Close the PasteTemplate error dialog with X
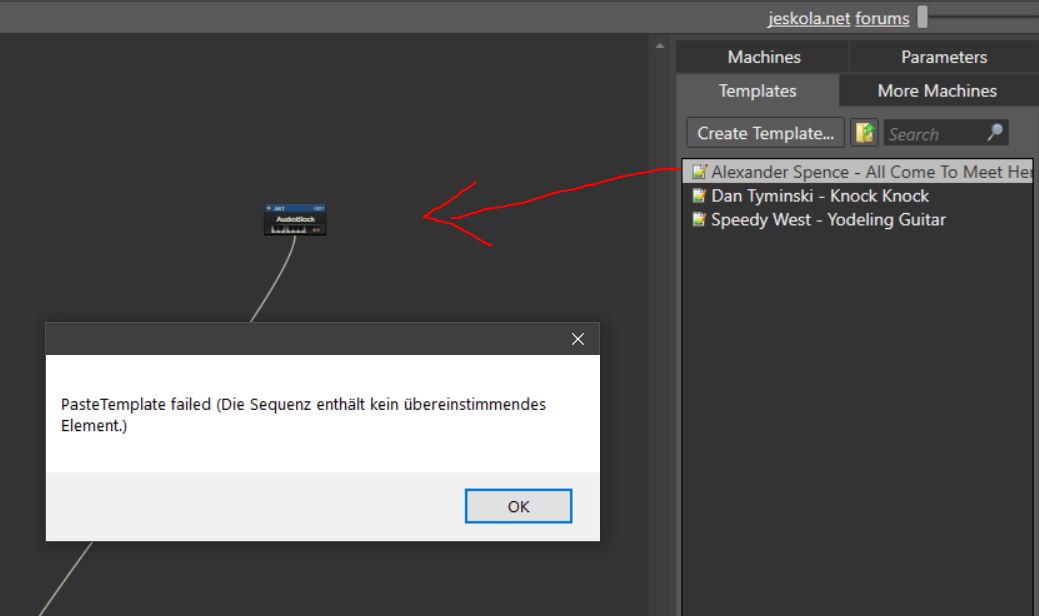Screen dimensions: 1039x616 [577, 339]
